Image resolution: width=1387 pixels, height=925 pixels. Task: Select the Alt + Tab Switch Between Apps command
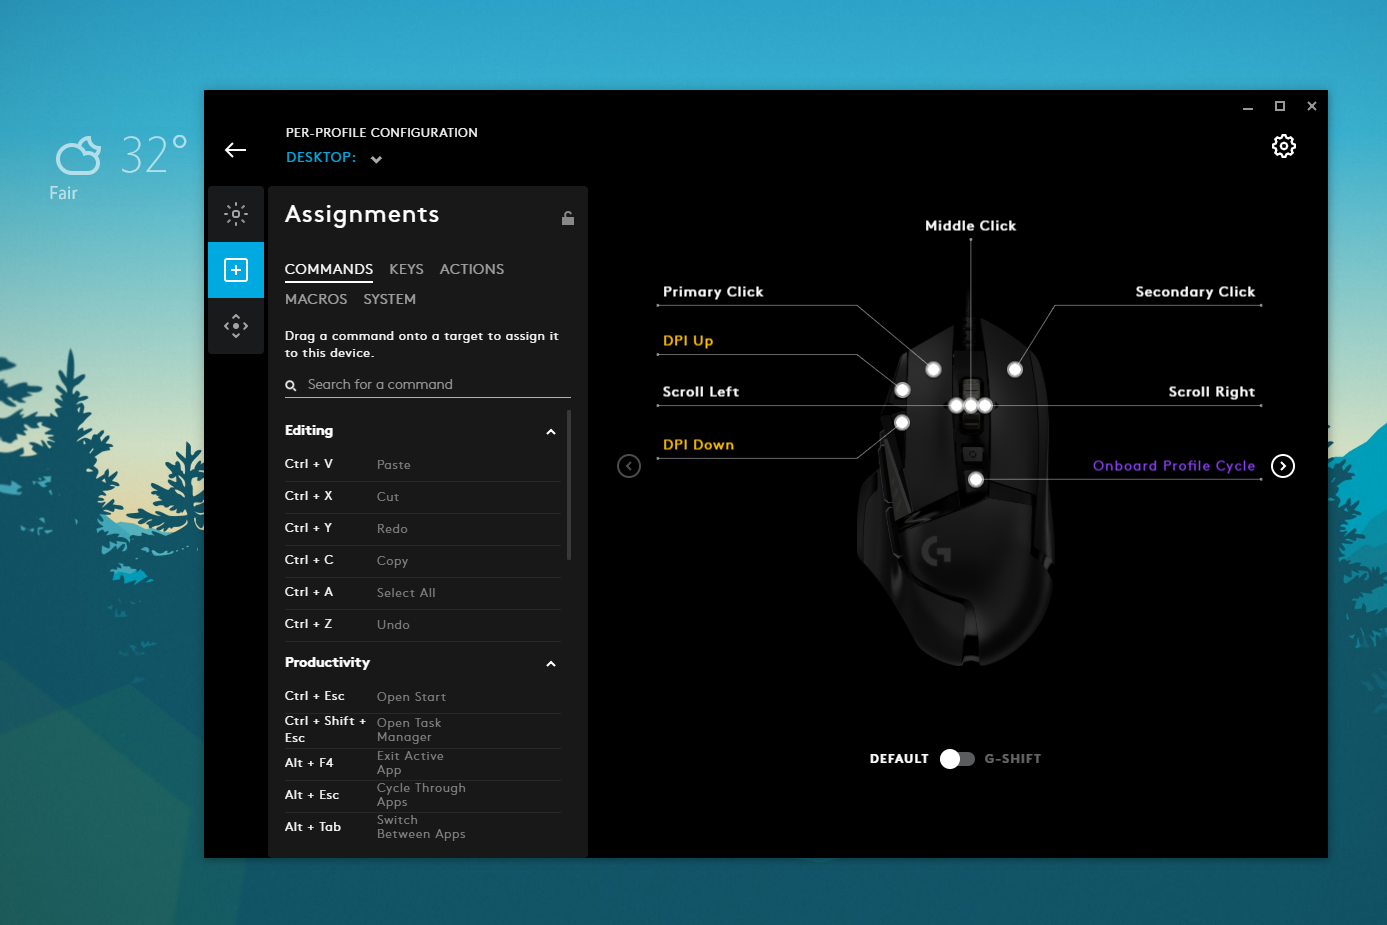coord(422,828)
